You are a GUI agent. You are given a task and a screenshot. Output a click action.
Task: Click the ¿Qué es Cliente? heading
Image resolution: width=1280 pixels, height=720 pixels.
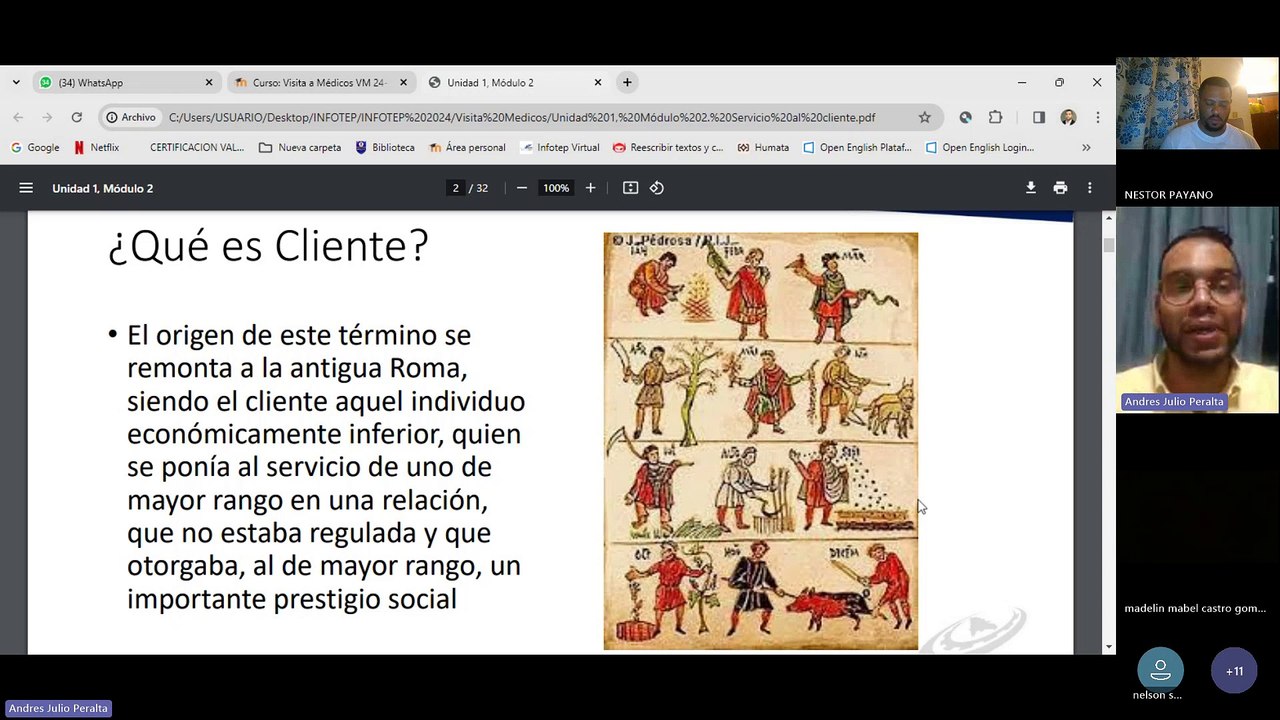click(x=268, y=245)
